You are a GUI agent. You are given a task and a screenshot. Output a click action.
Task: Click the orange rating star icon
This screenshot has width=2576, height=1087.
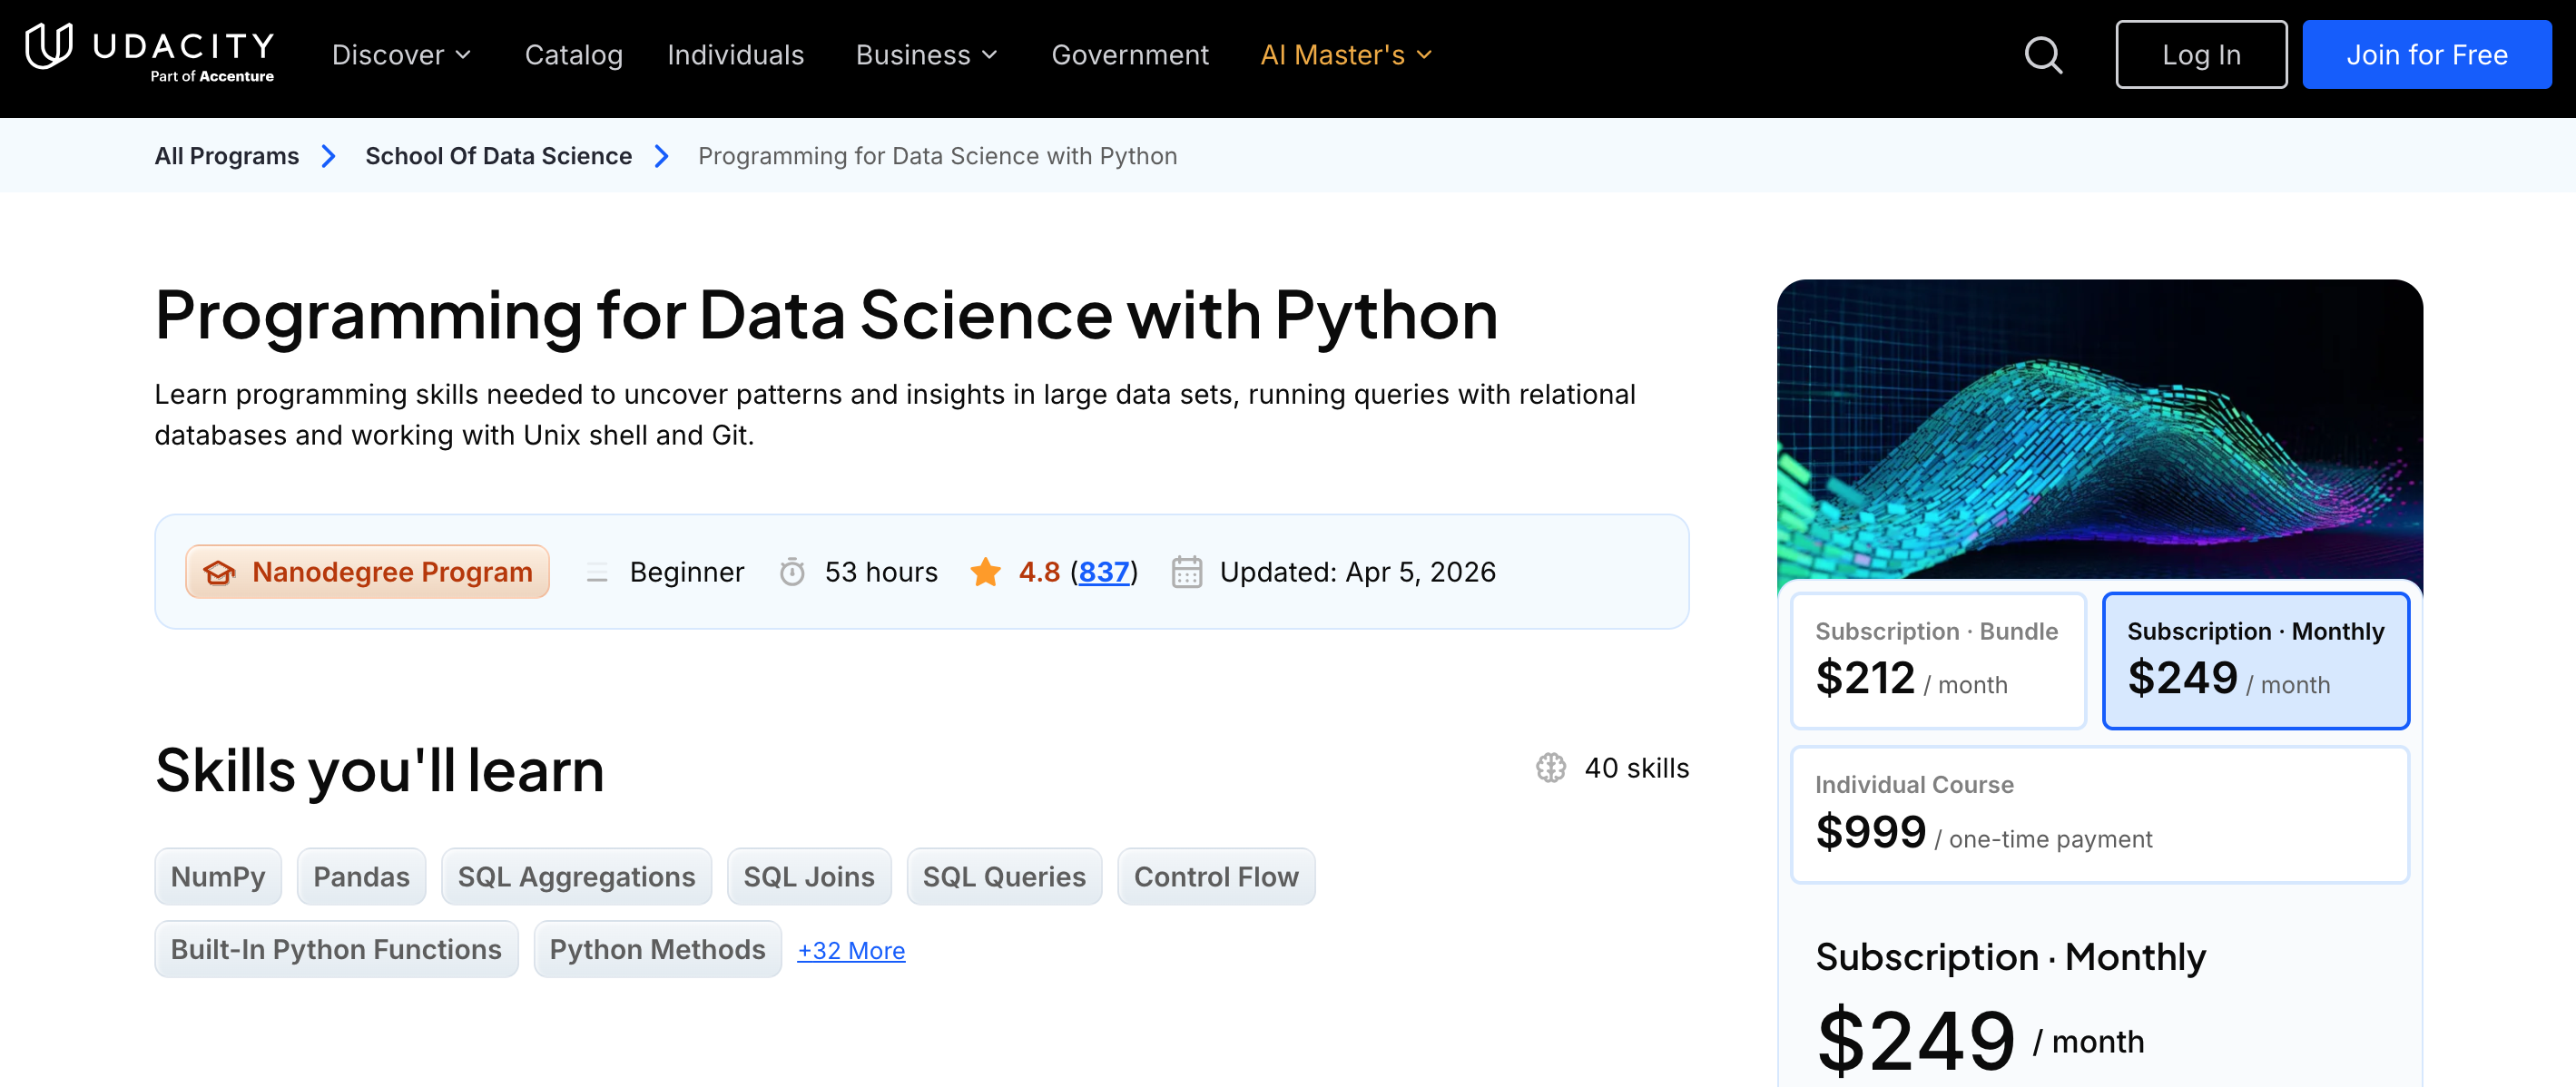pos(985,572)
